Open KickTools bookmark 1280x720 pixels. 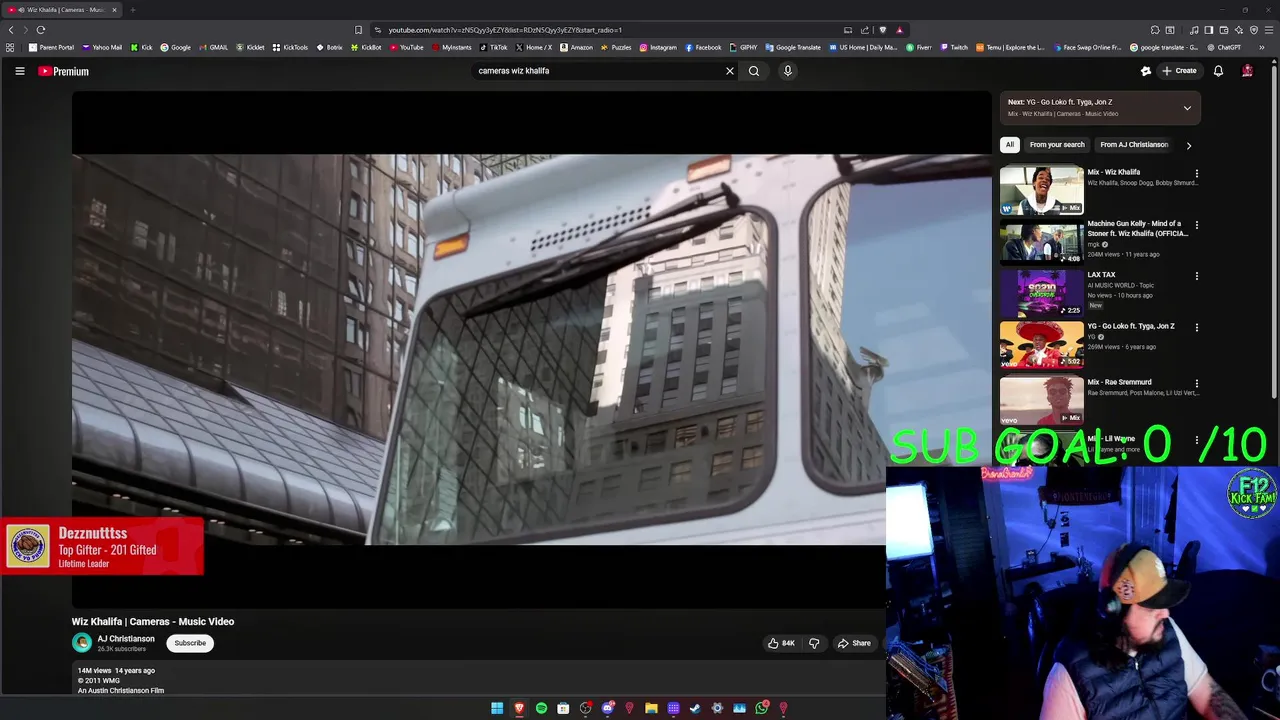(290, 47)
